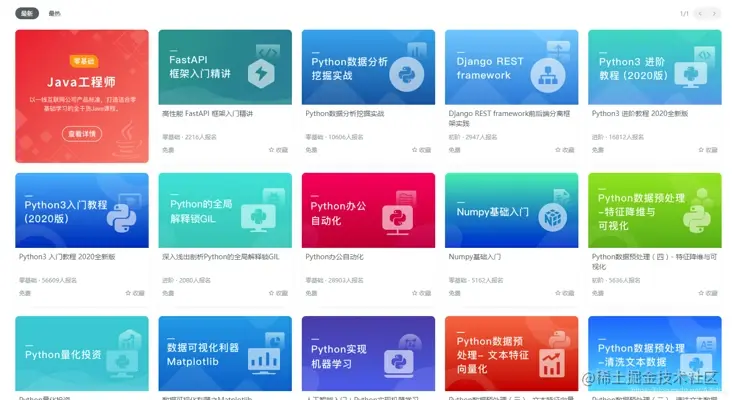Click title link Python3 进阶教程 2020全新版
This screenshot has height=400, width=732.
(x=640, y=113)
